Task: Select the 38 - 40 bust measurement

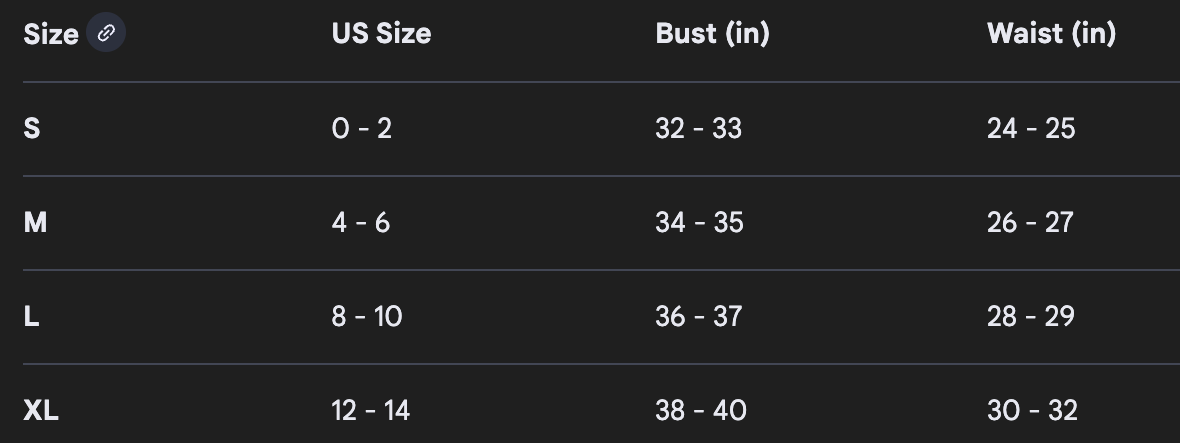Action: [x=700, y=410]
